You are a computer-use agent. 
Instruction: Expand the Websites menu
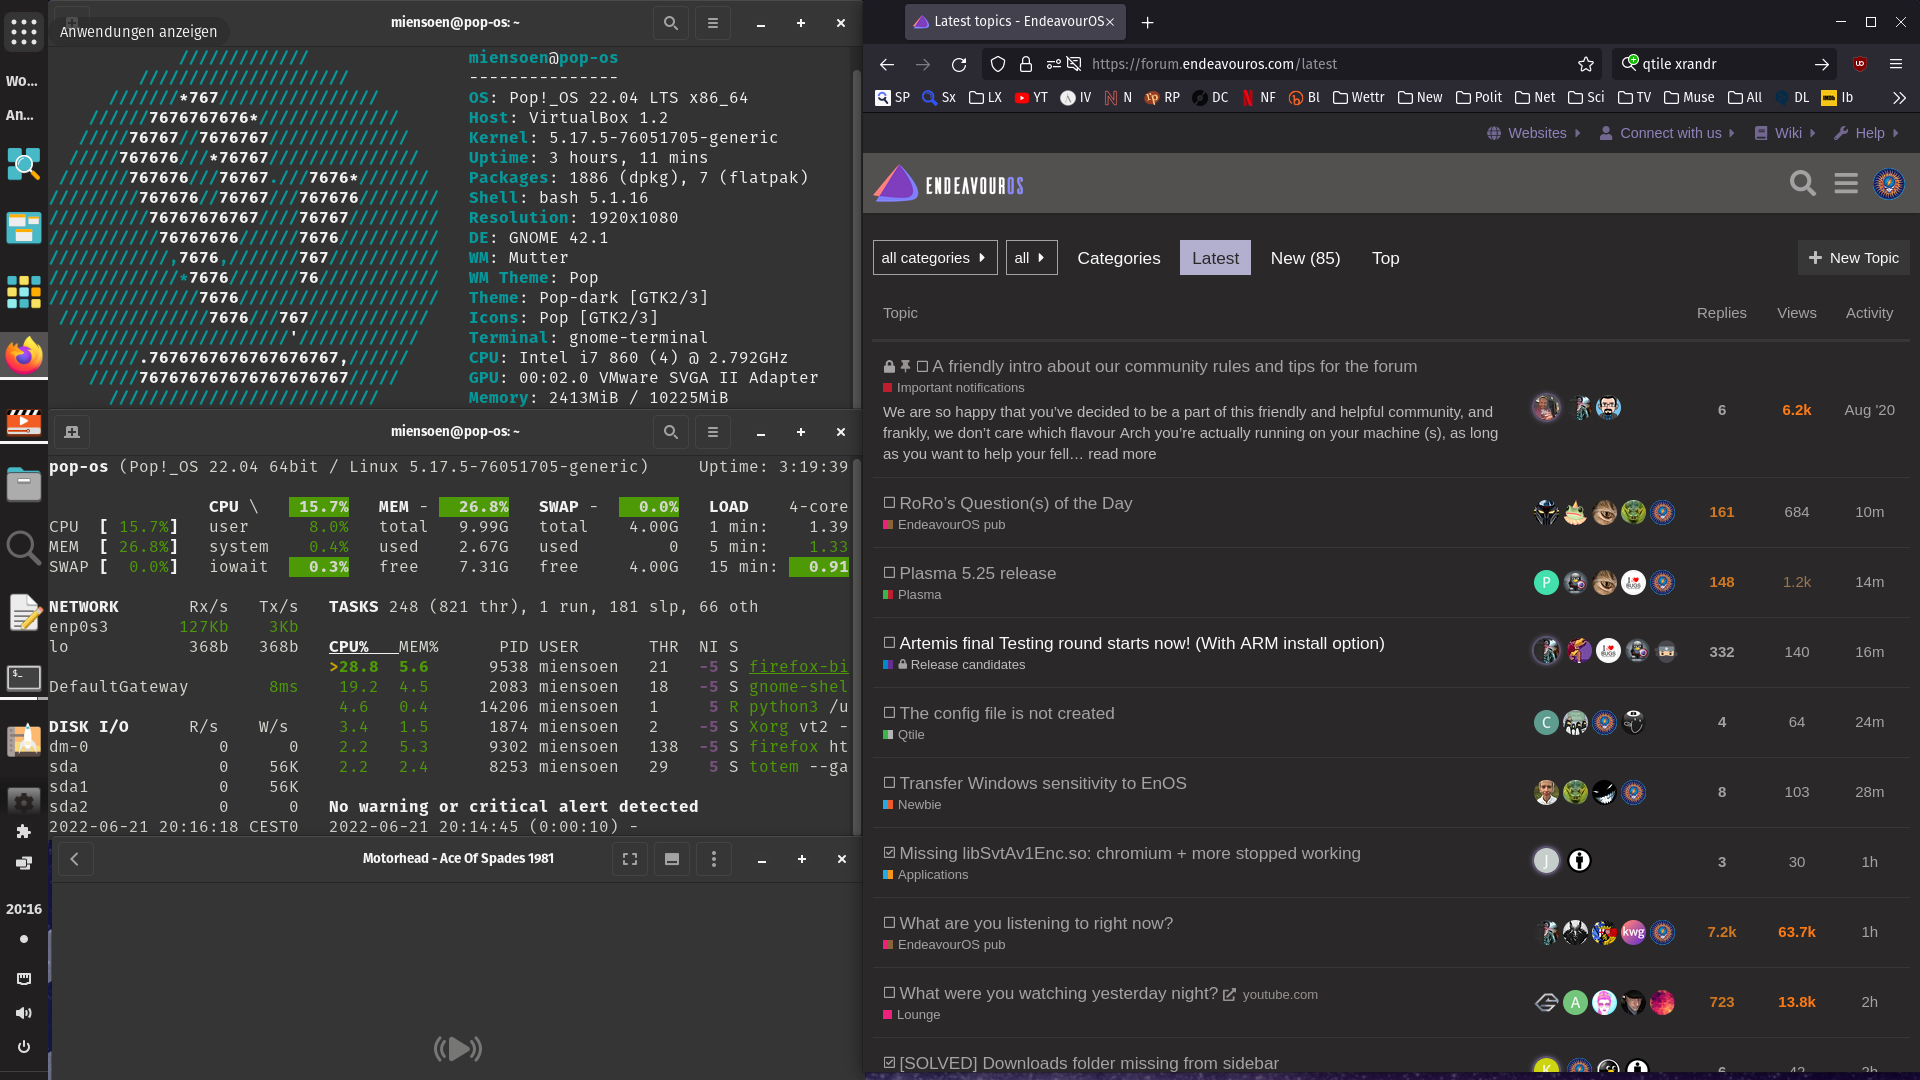pos(1534,133)
